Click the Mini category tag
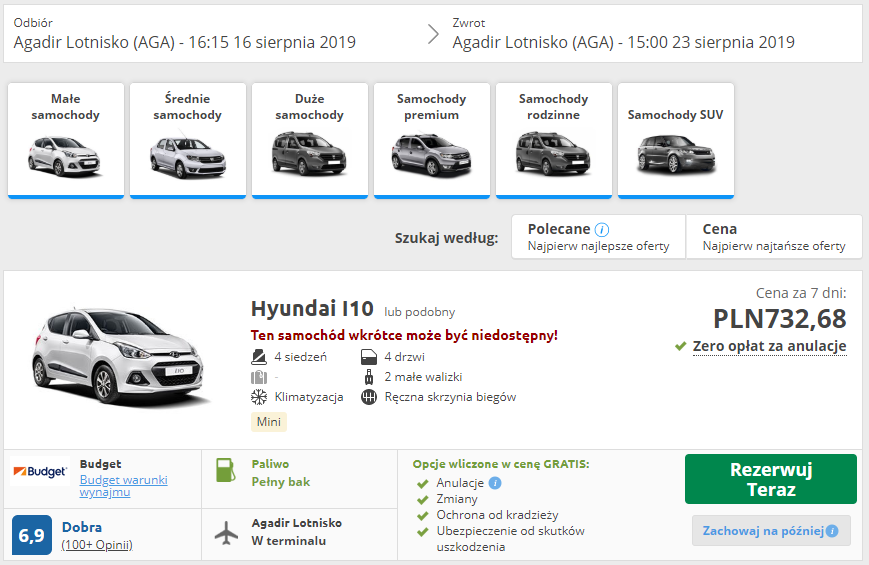869x565 pixels. pyautogui.click(x=269, y=422)
